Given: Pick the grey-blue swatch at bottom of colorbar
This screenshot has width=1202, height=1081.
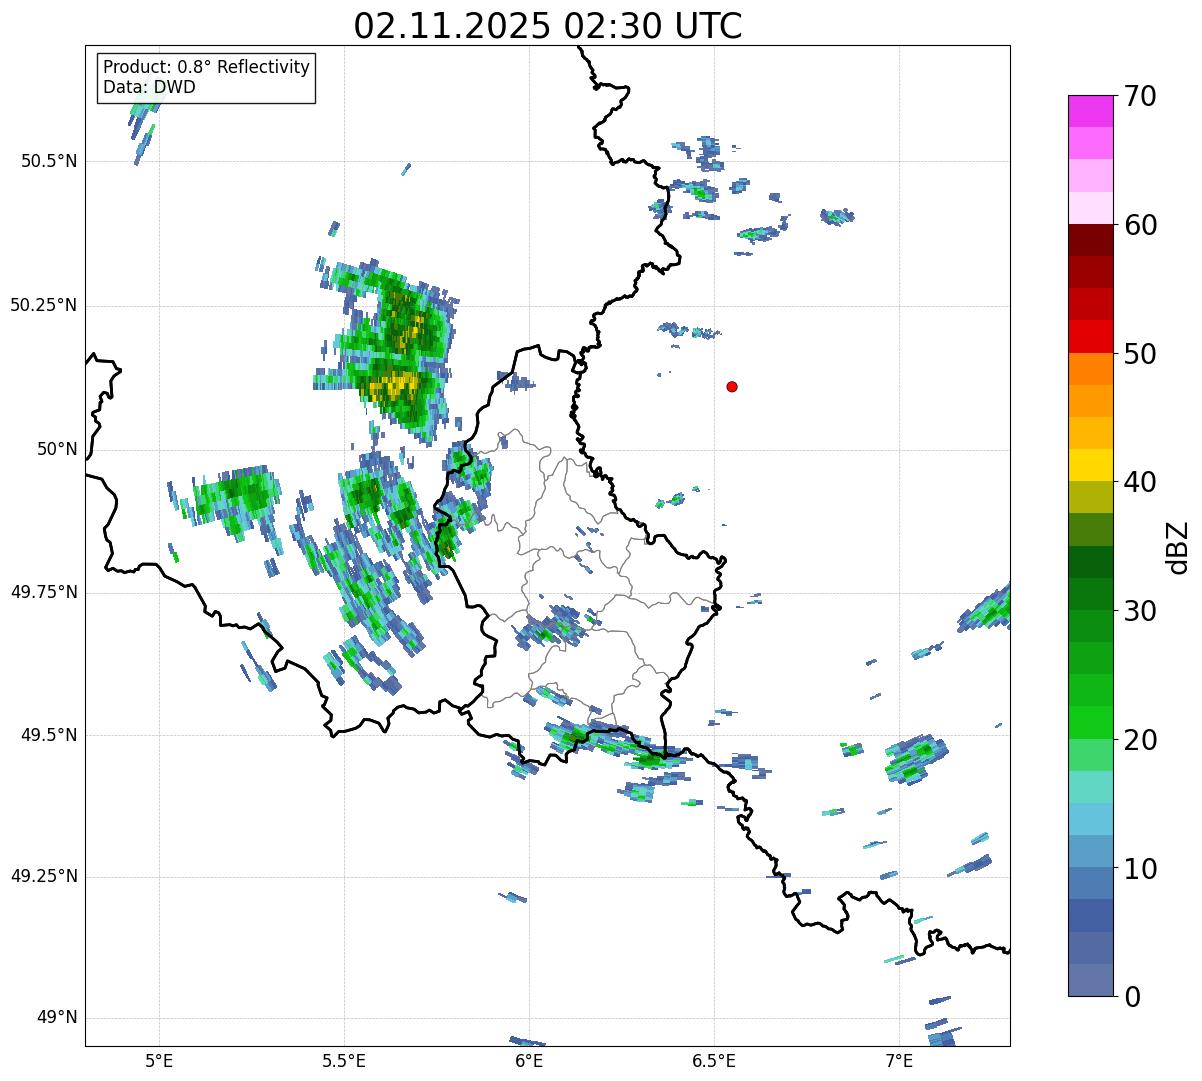Looking at the screenshot, I should (x=1090, y=980).
